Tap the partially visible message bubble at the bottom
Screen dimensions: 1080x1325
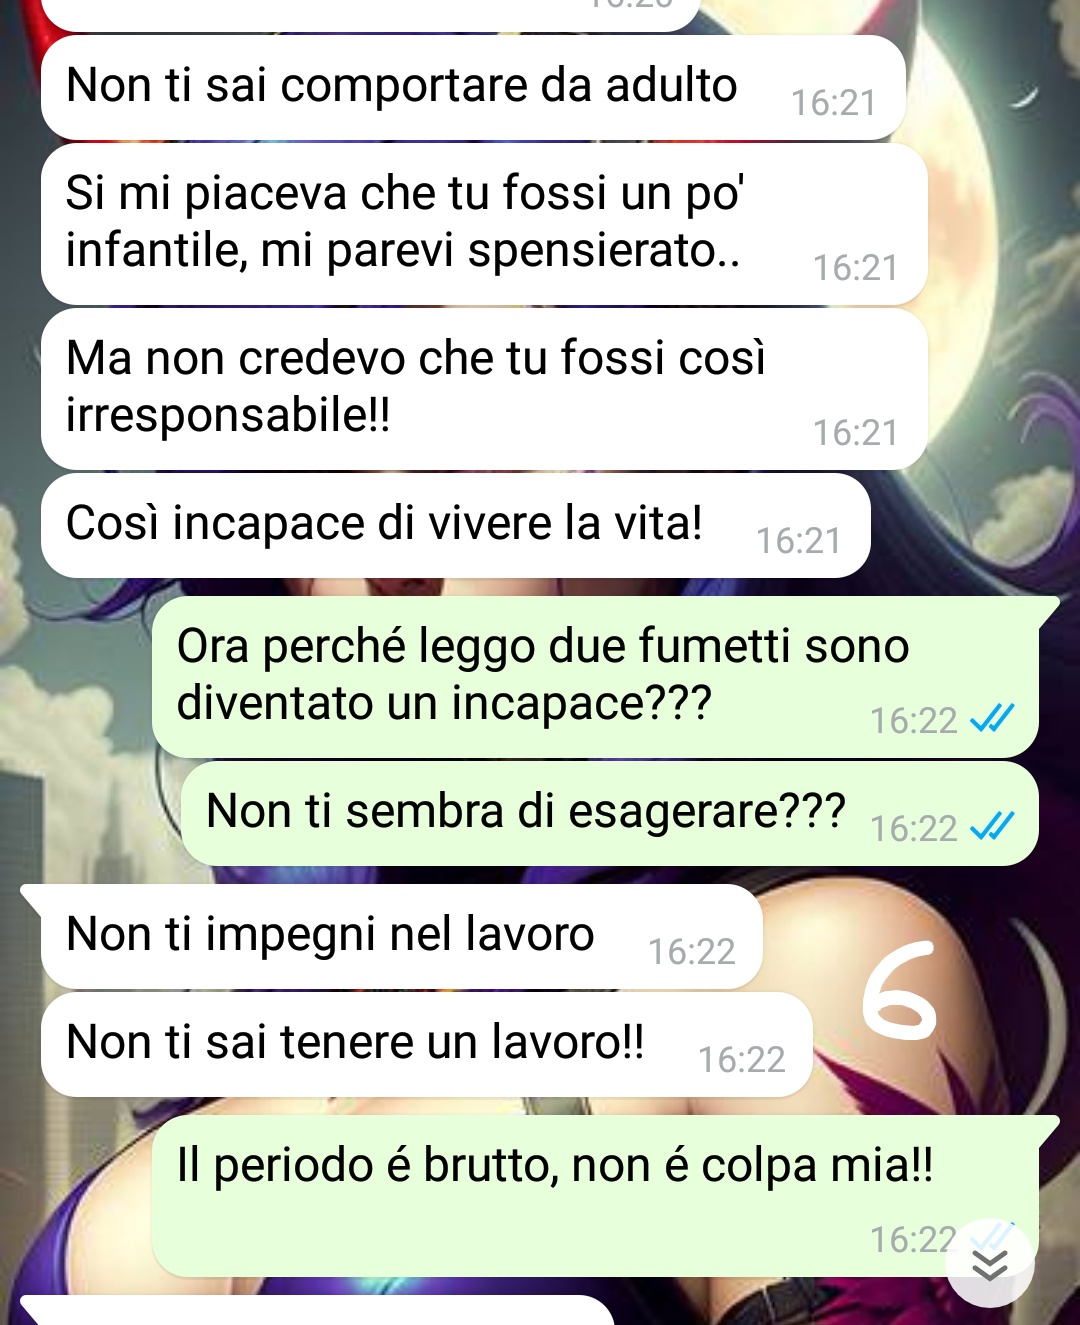pos(317,1310)
